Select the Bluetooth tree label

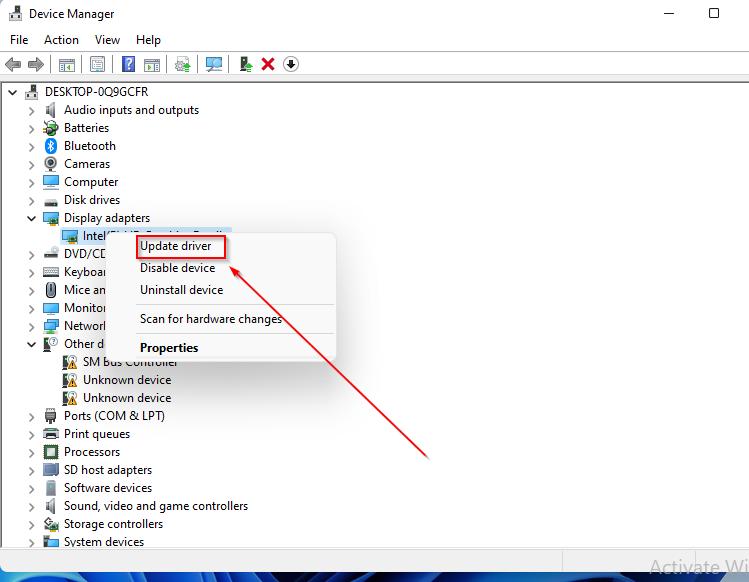(90, 146)
